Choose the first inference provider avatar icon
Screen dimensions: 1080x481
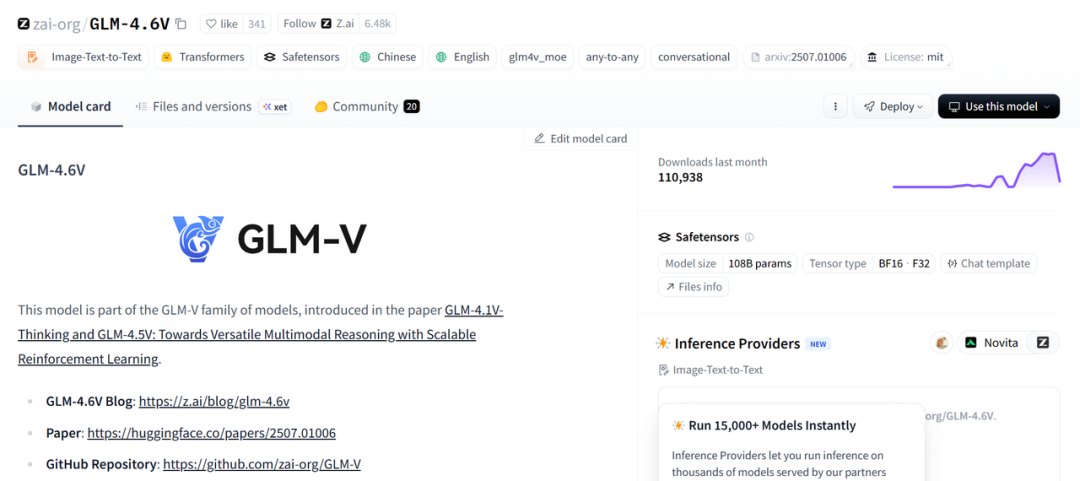(941, 343)
